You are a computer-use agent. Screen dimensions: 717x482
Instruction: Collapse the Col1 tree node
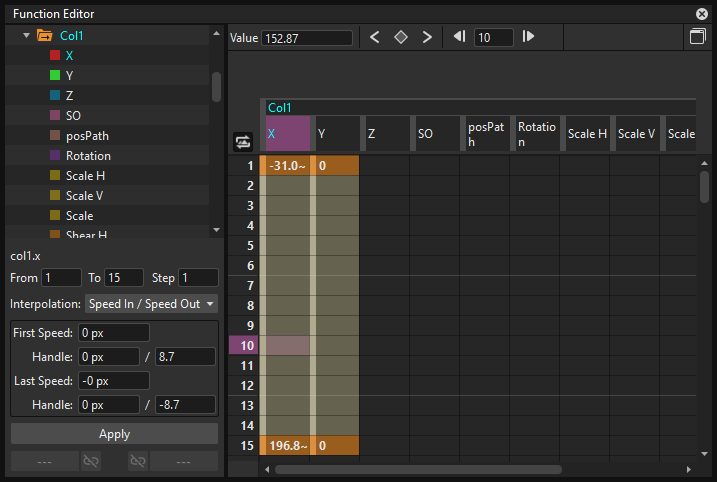(x=27, y=35)
